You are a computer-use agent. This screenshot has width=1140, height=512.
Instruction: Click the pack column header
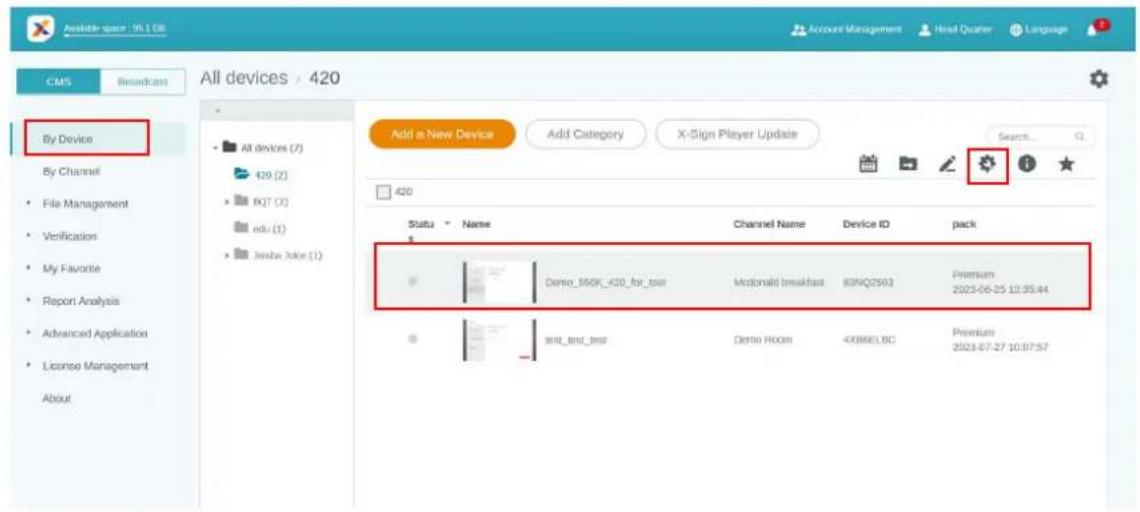coord(964,225)
